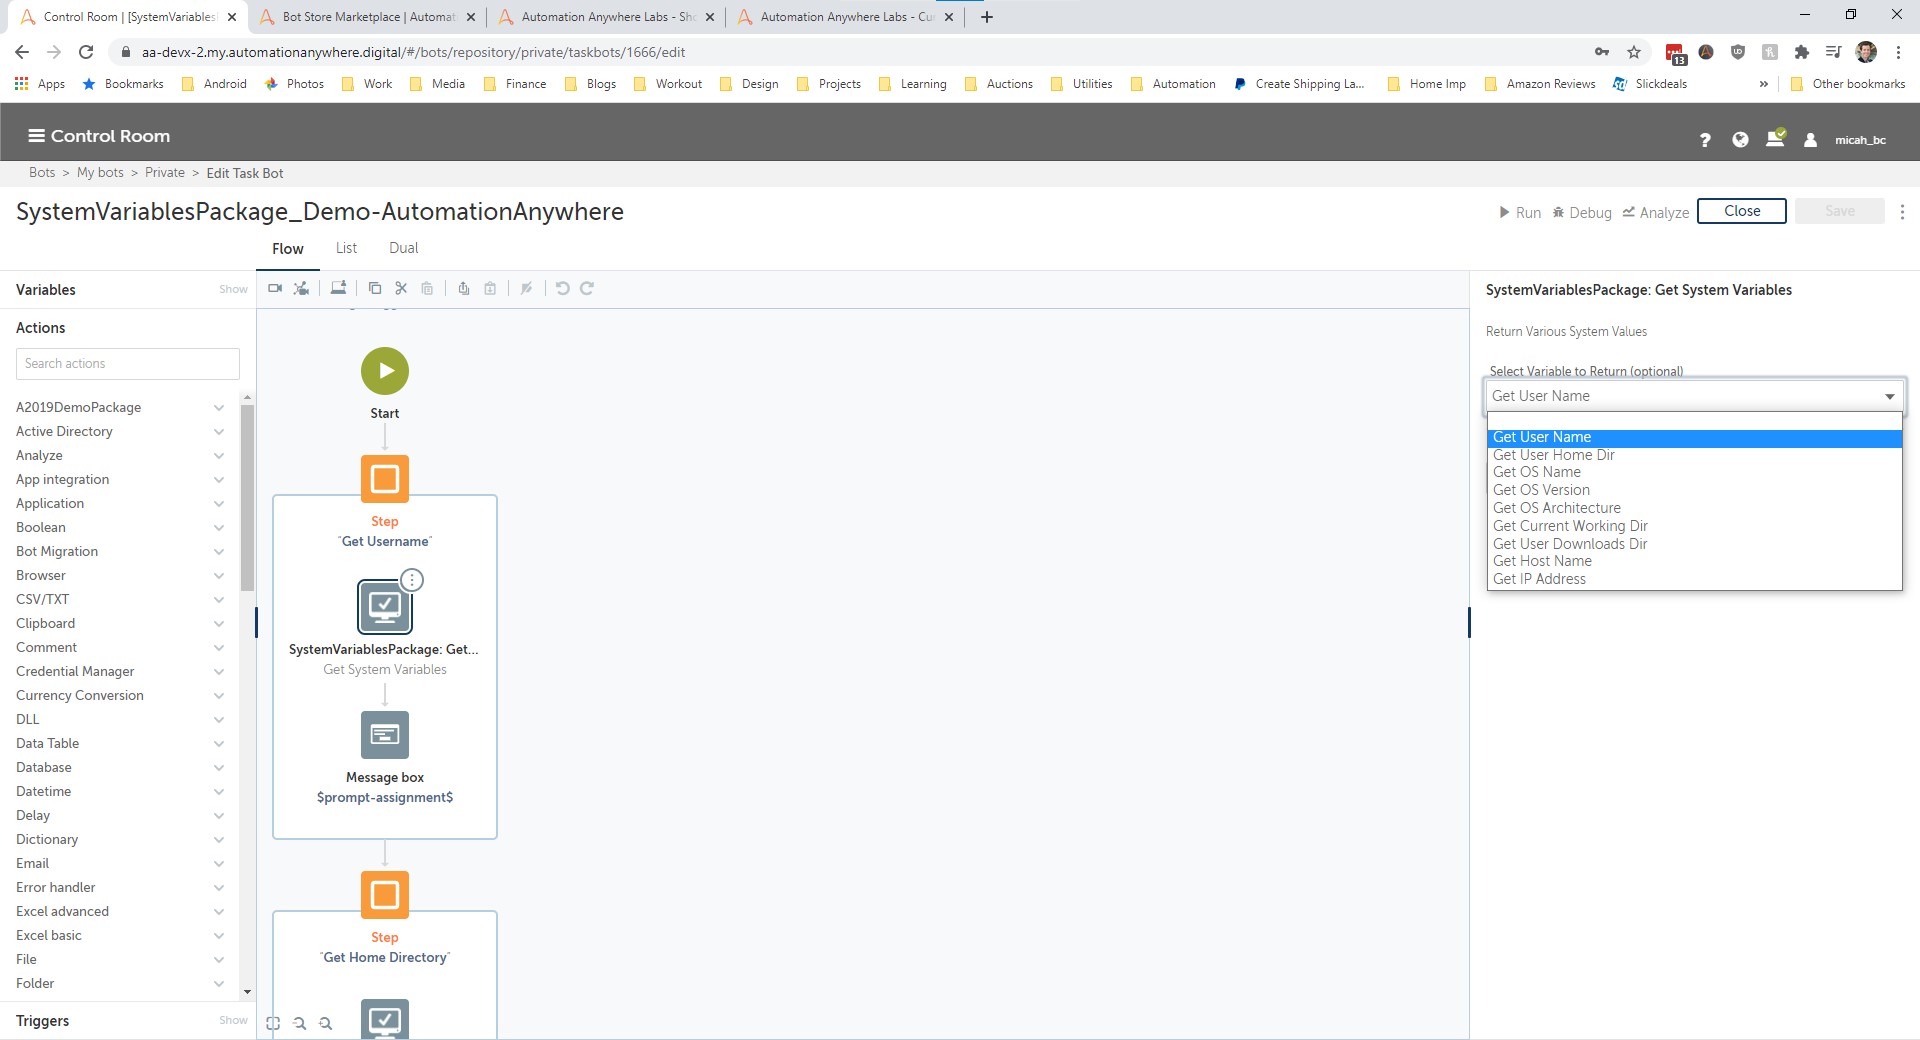Viewport: 1920px width, 1040px height.
Task: Fit the flow diagram to screen
Action: (x=273, y=1023)
